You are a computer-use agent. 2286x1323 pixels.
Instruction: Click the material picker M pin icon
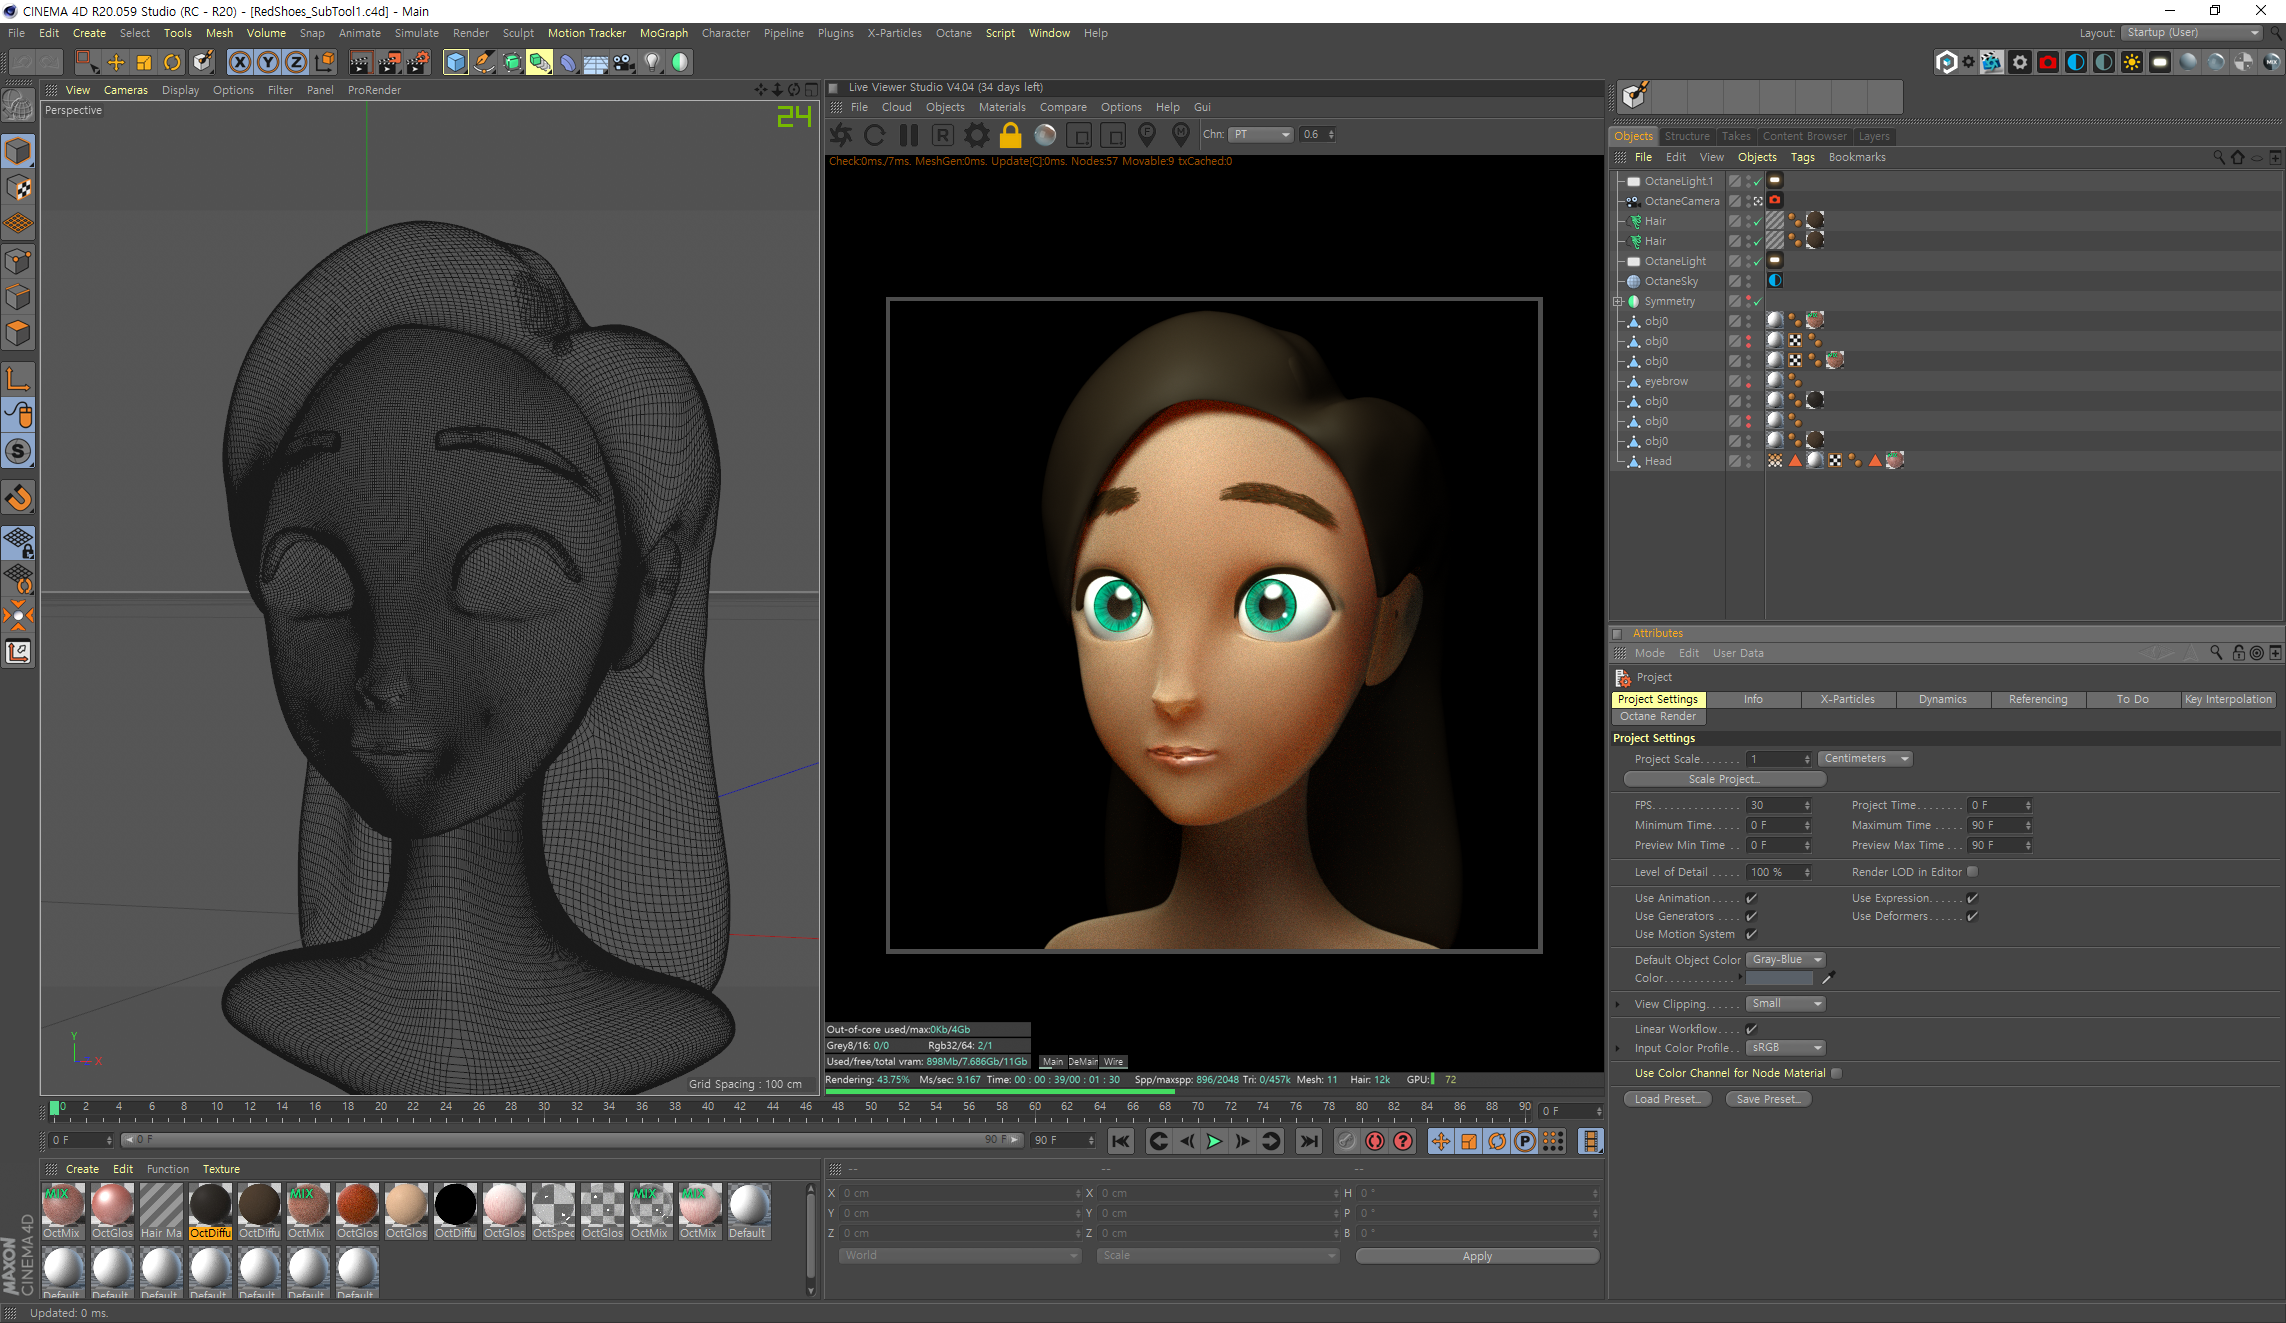pyautogui.click(x=1181, y=135)
